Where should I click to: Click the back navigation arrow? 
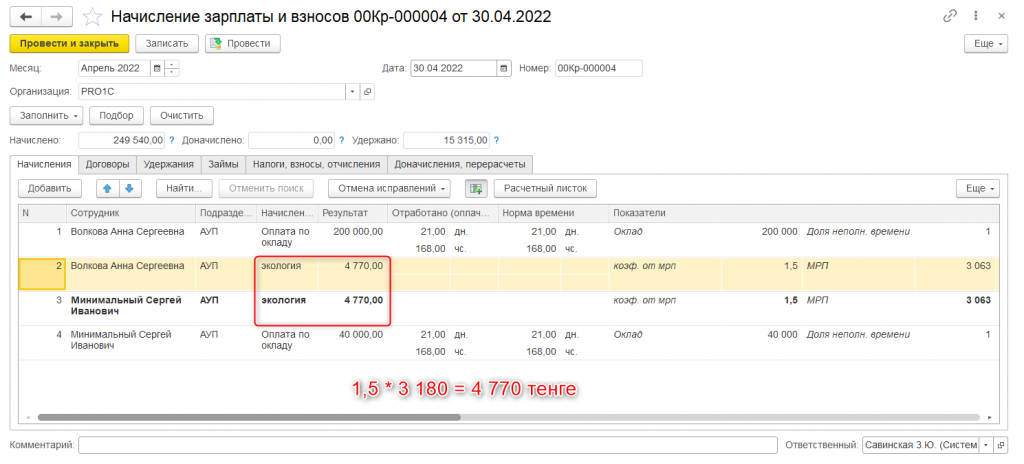click(x=25, y=17)
